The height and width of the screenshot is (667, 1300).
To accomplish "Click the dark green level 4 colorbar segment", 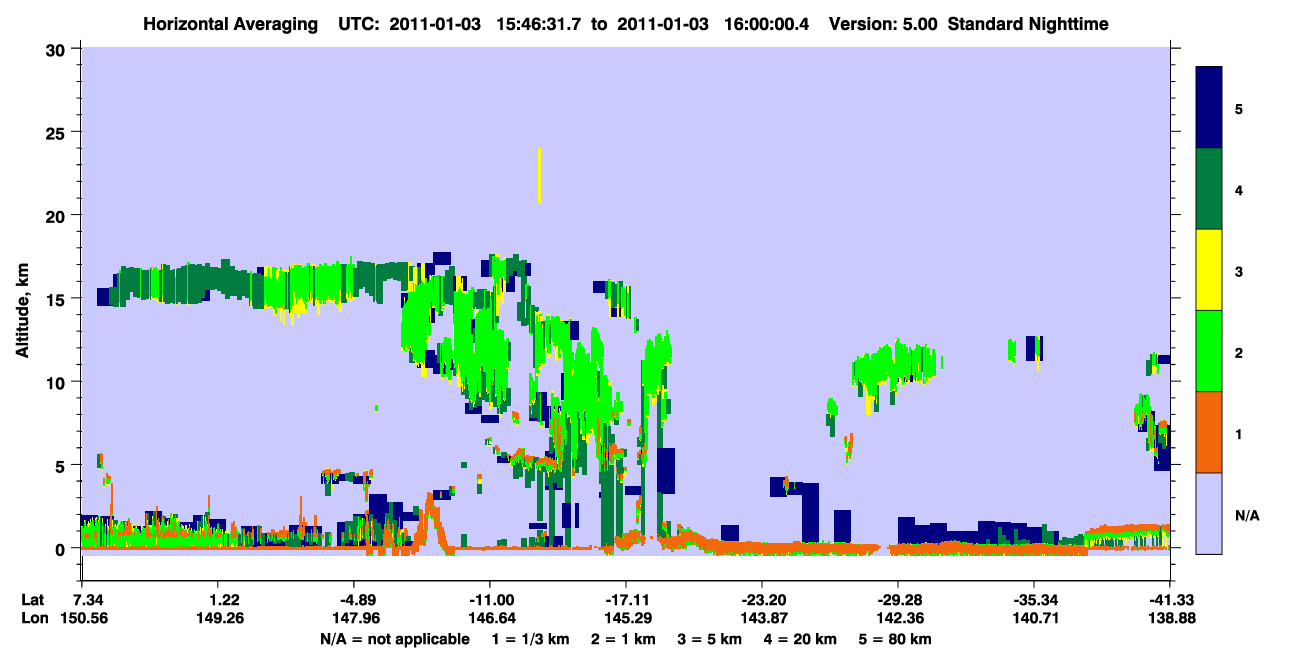I will [x=1209, y=189].
